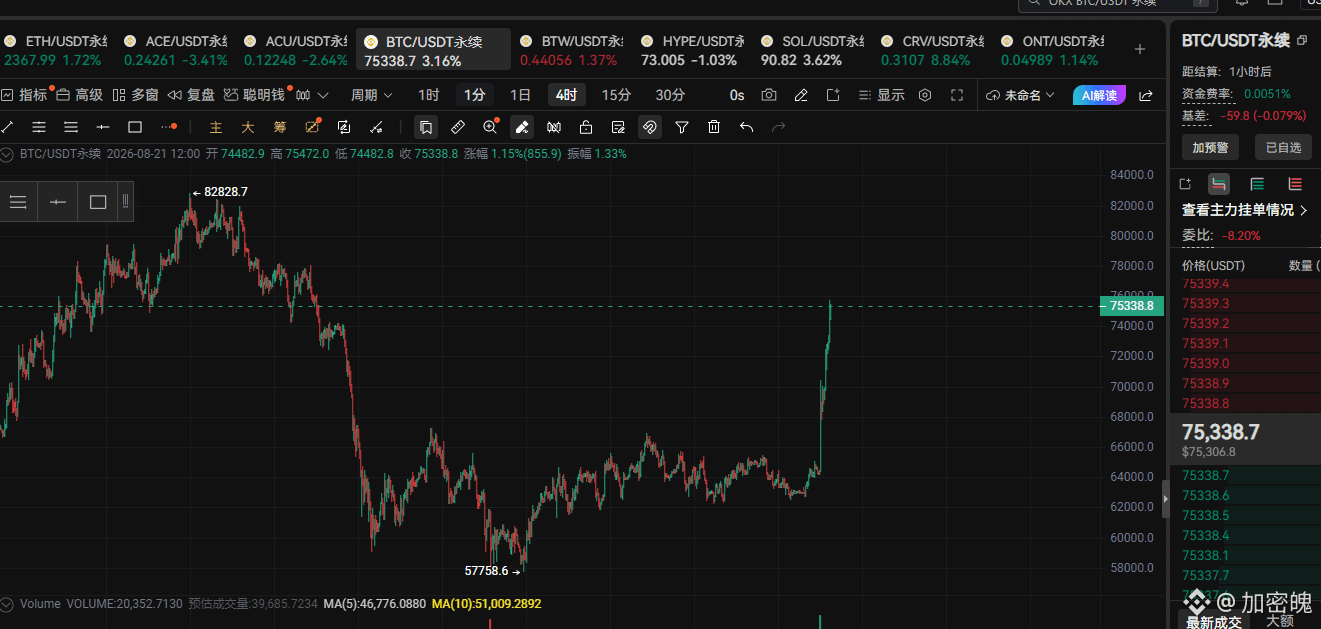Toggle fullscreen chart mode
The height and width of the screenshot is (629, 1321).
[x=957, y=95]
